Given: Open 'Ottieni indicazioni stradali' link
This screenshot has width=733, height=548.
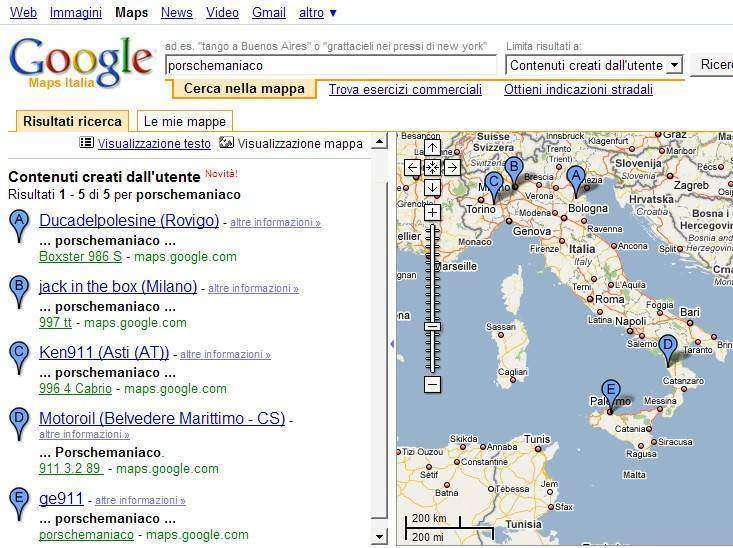Looking at the screenshot, I should [x=578, y=89].
